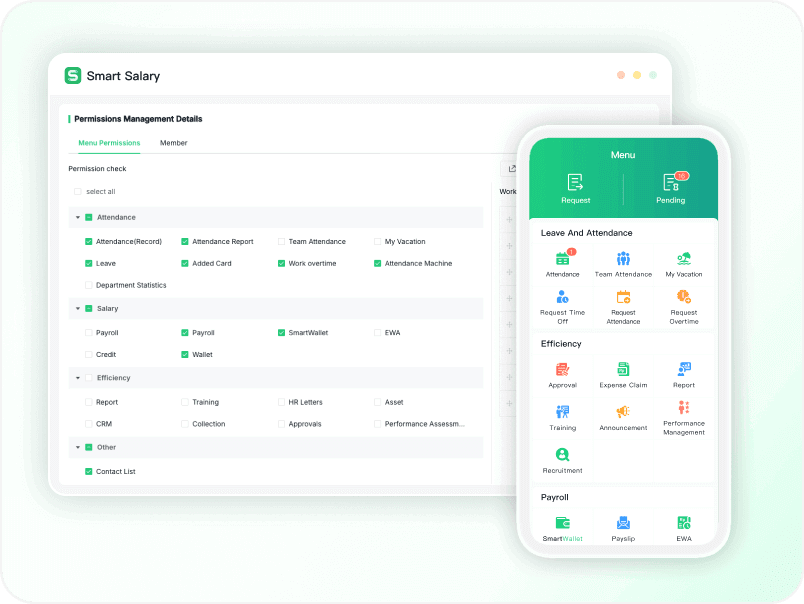The height and width of the screenshot is (604, 804).
Task: Check the Credit checkbox
Action: pyautogui.click(x=88, y=355)
